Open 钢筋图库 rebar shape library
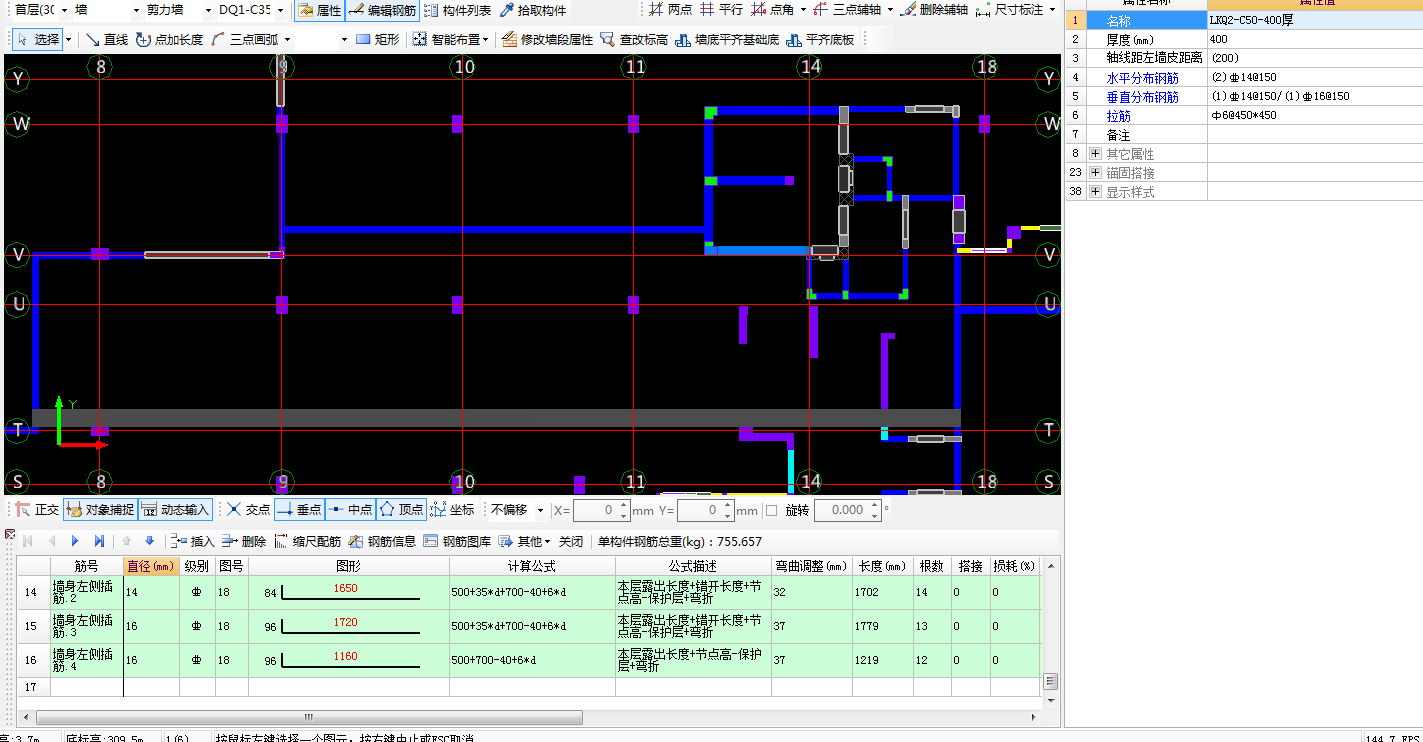The width and height of the screenshot is (1423, 742). [x=458, y=541]
